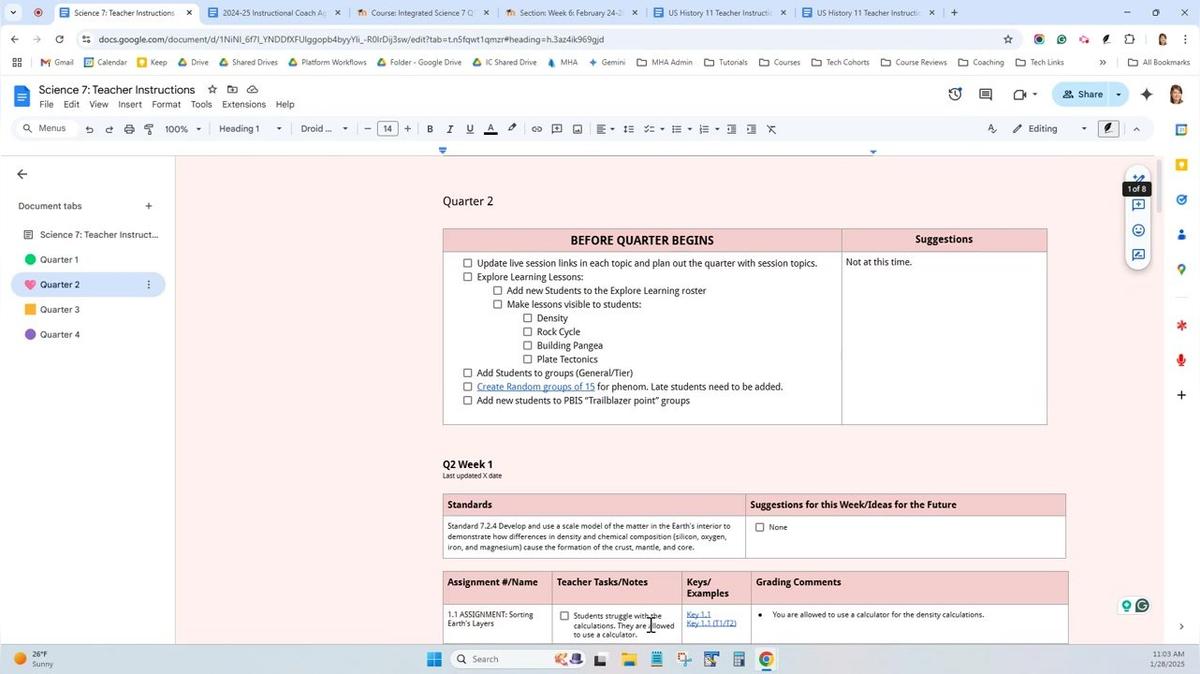Screen dimensions: 1200x674
Task: Insert a link using the toolbar icon
Action: tap(536, 128)
